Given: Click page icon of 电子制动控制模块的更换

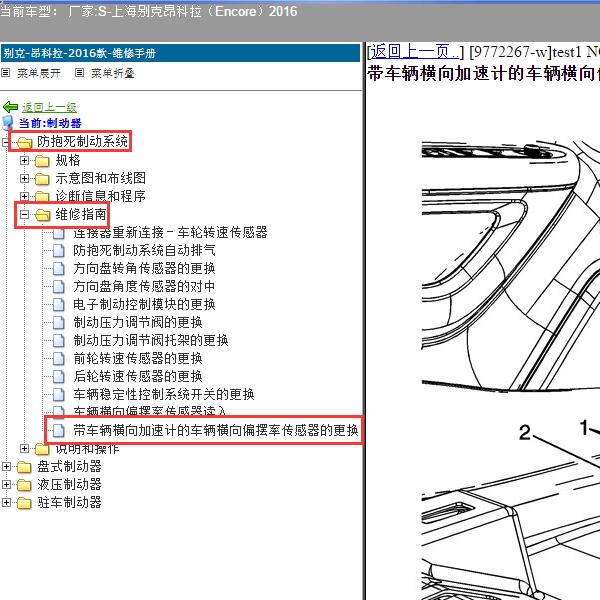Looking at the screenshot, I should coord(59,305).
